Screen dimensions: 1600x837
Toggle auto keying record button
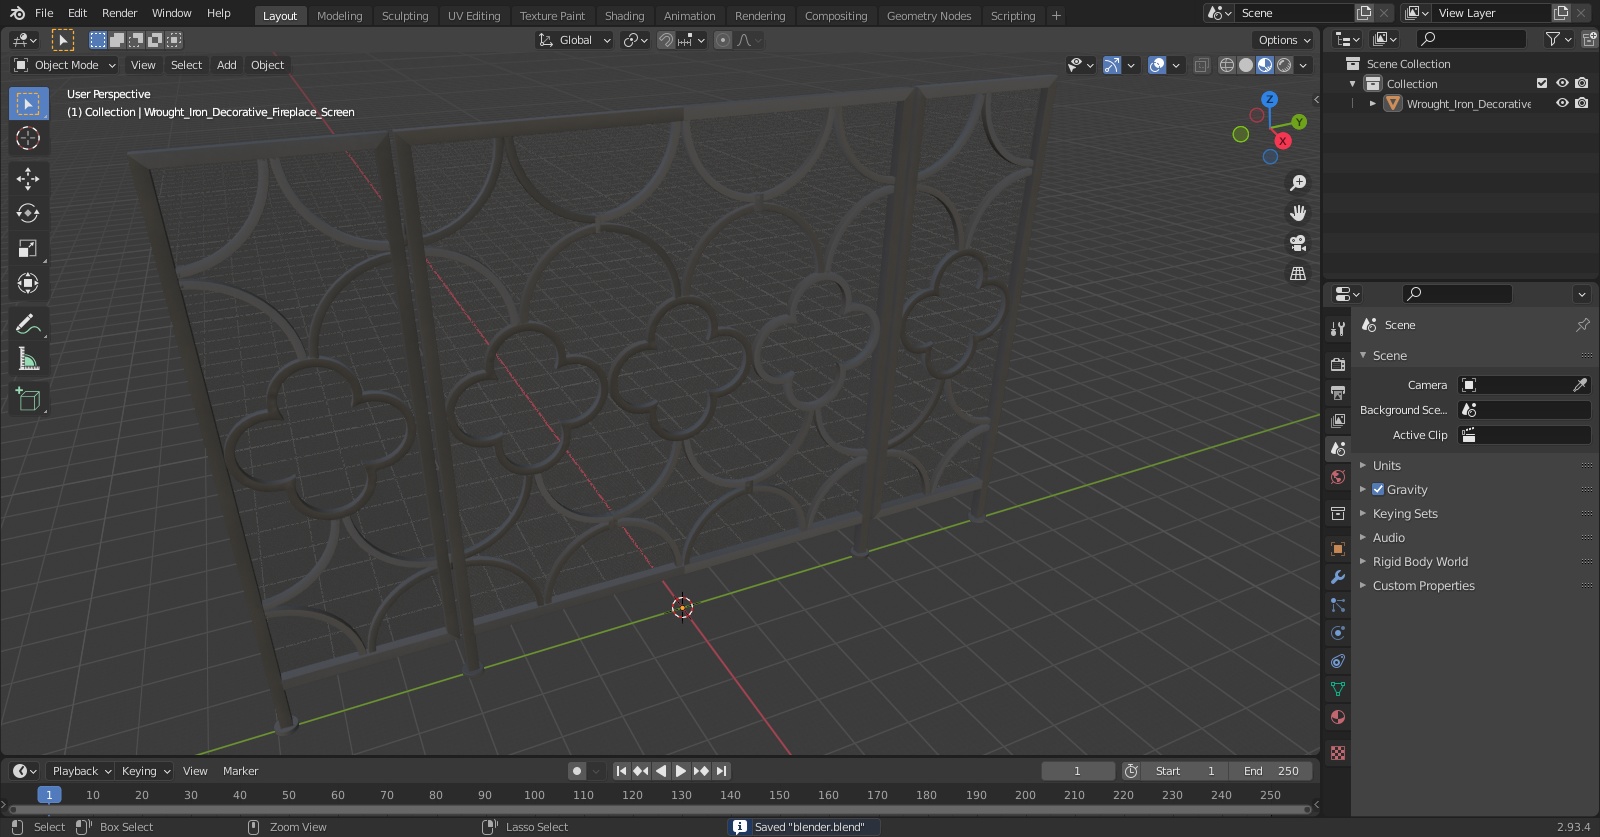(577, 771)
